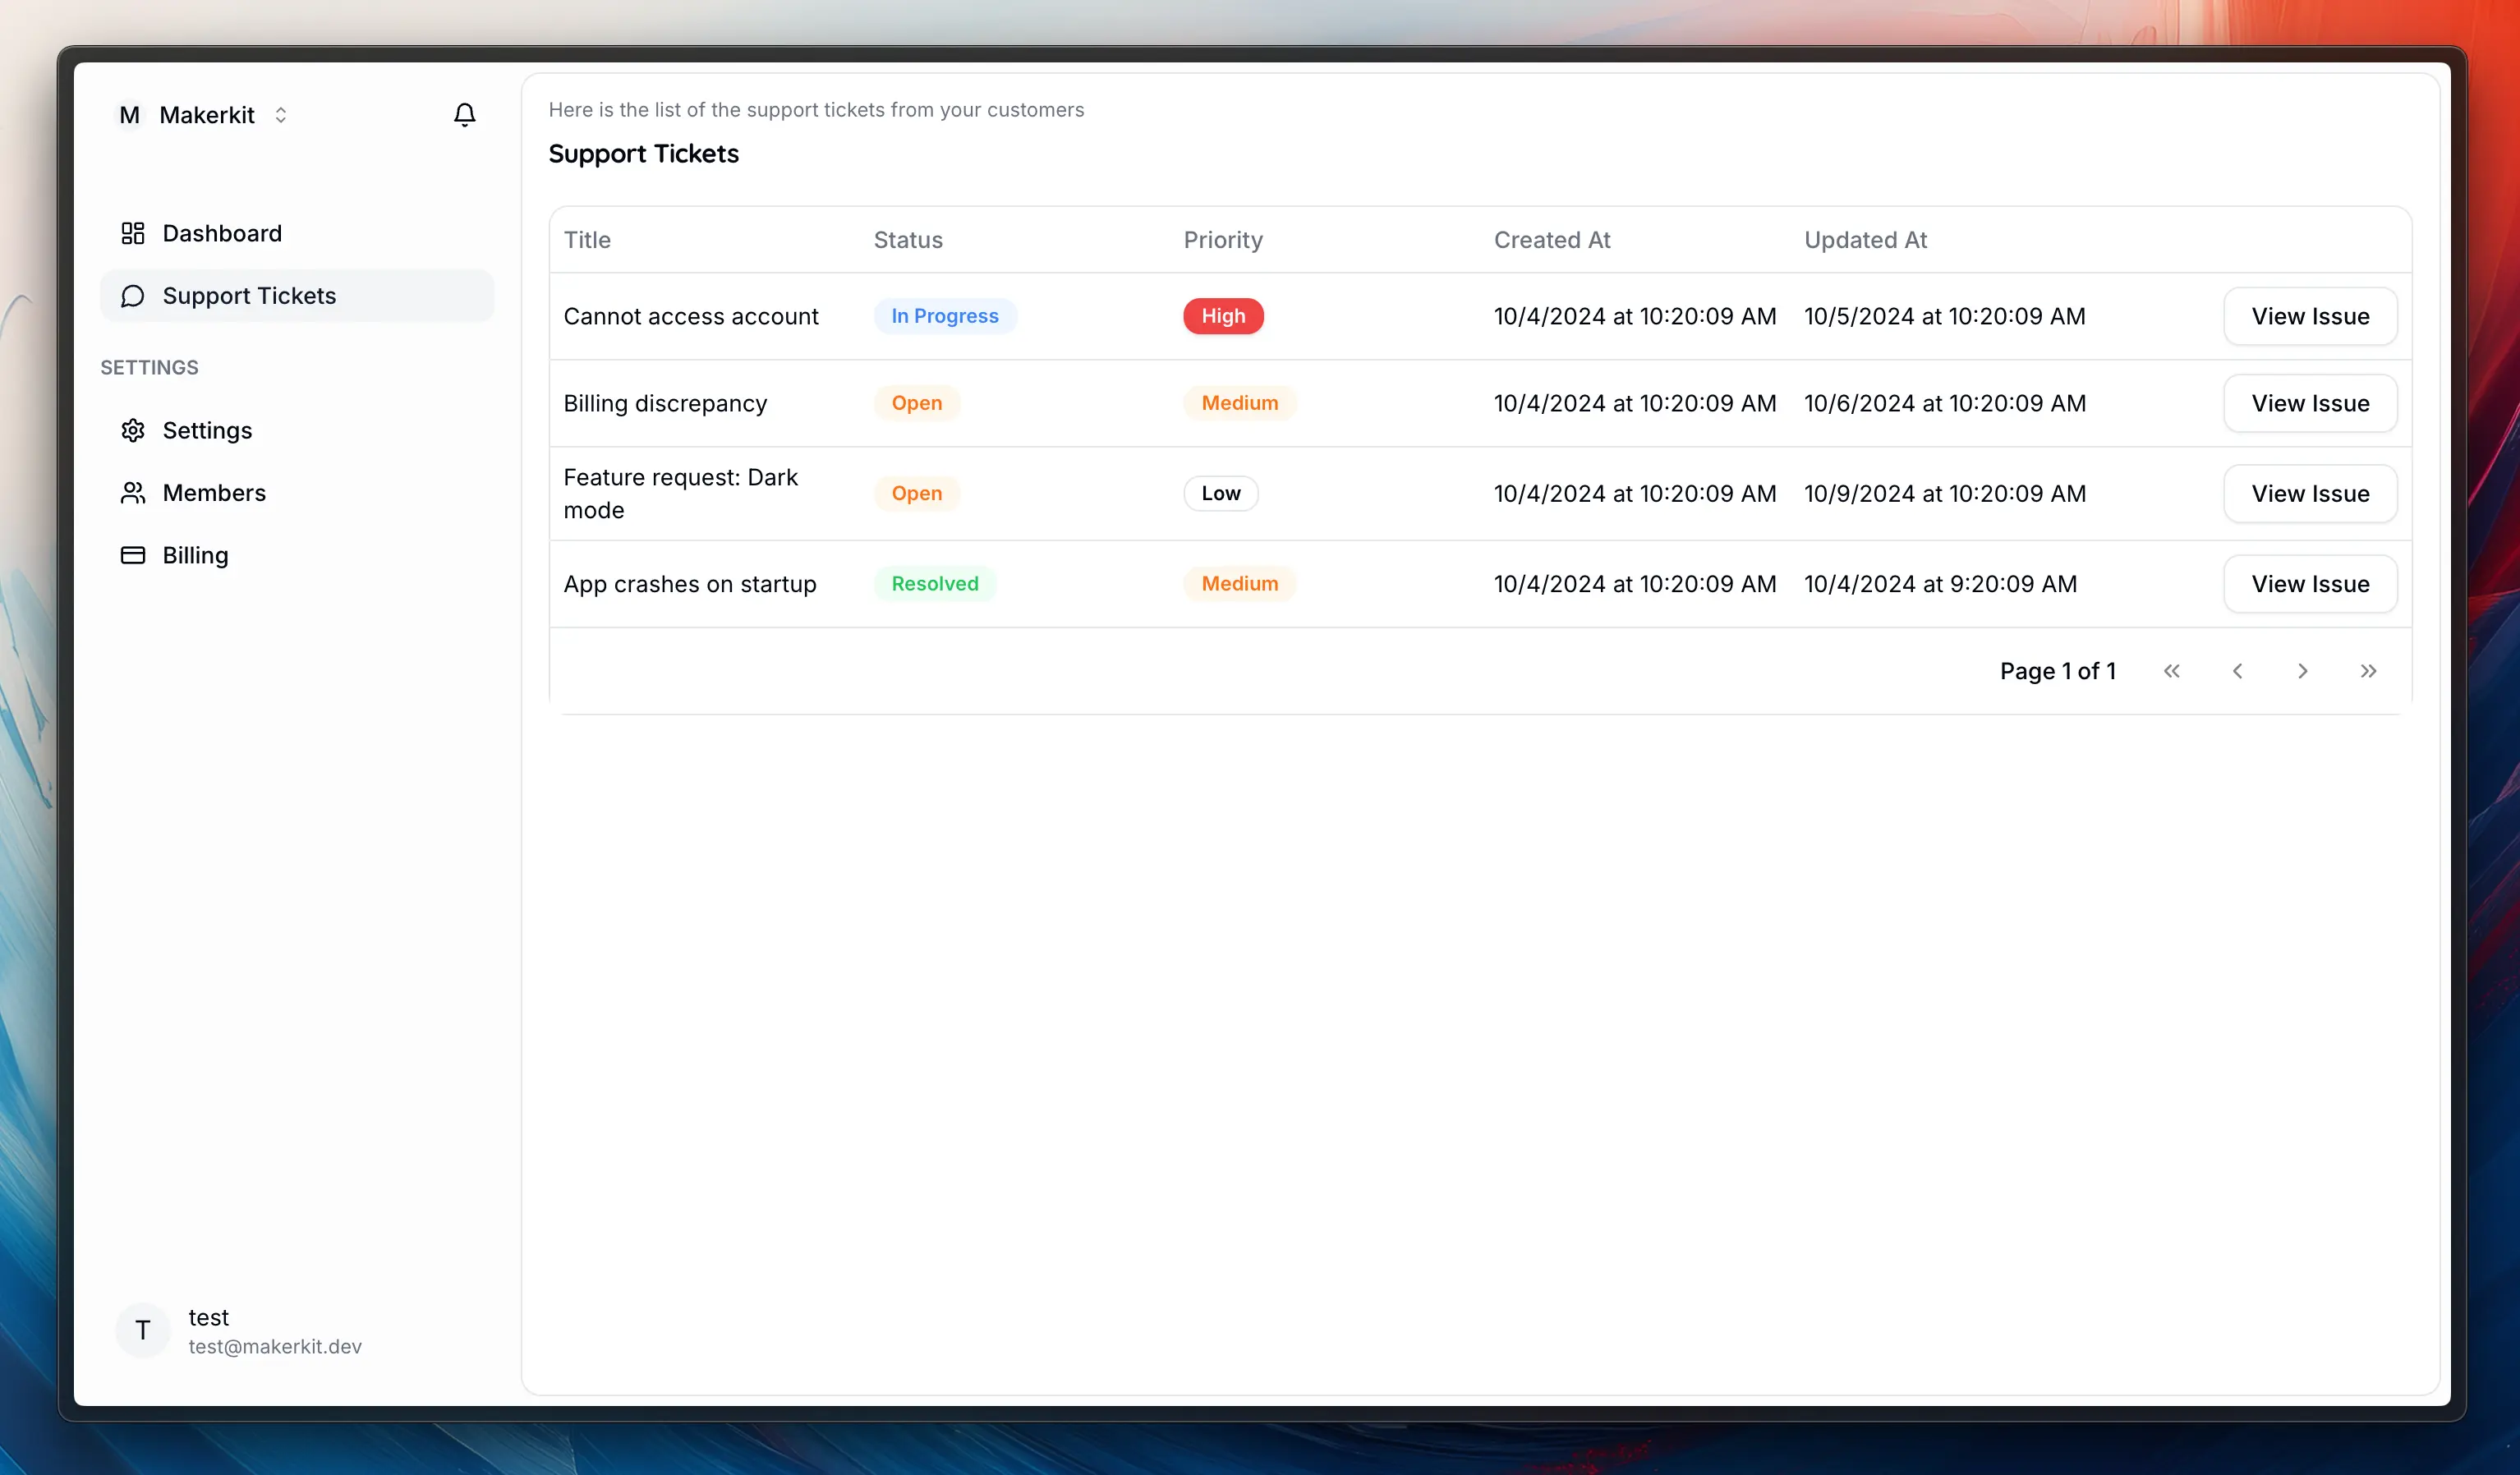Go to the first page of tickets

click(x=2171, y=671)
